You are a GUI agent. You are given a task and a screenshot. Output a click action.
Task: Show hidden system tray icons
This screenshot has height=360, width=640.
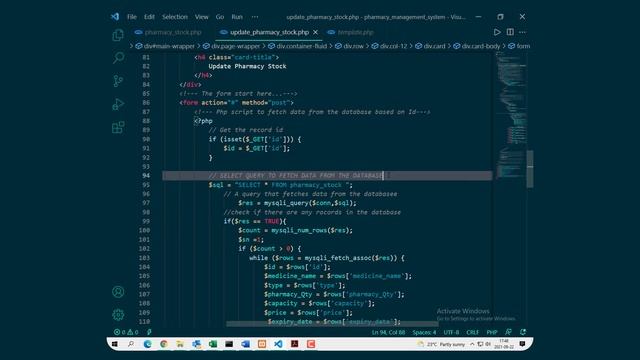point(472,344)
